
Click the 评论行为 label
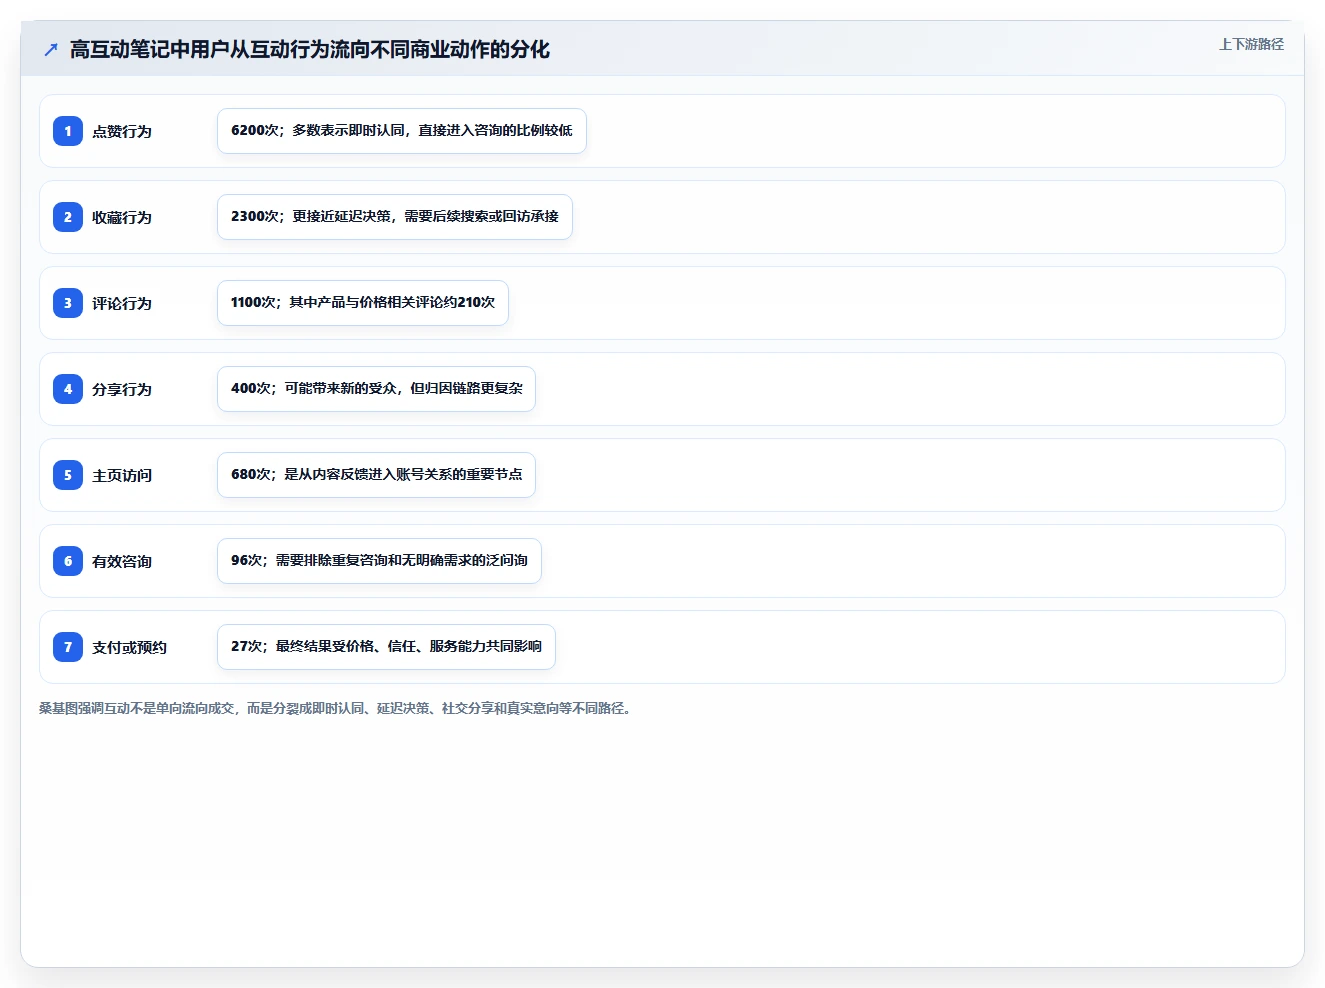[122, 303]
